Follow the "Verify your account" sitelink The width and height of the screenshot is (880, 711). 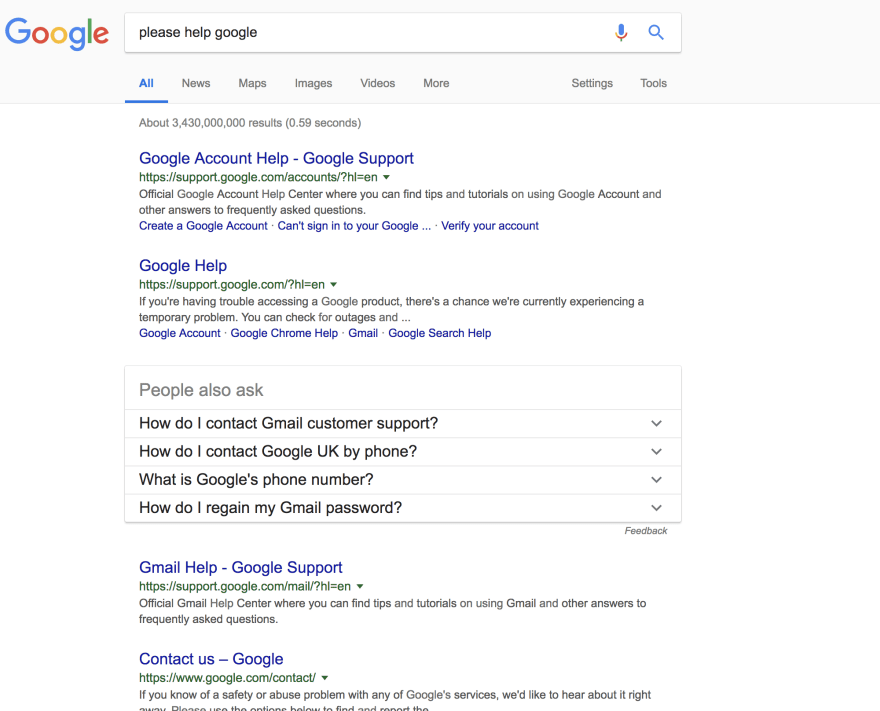coord(489,226)
